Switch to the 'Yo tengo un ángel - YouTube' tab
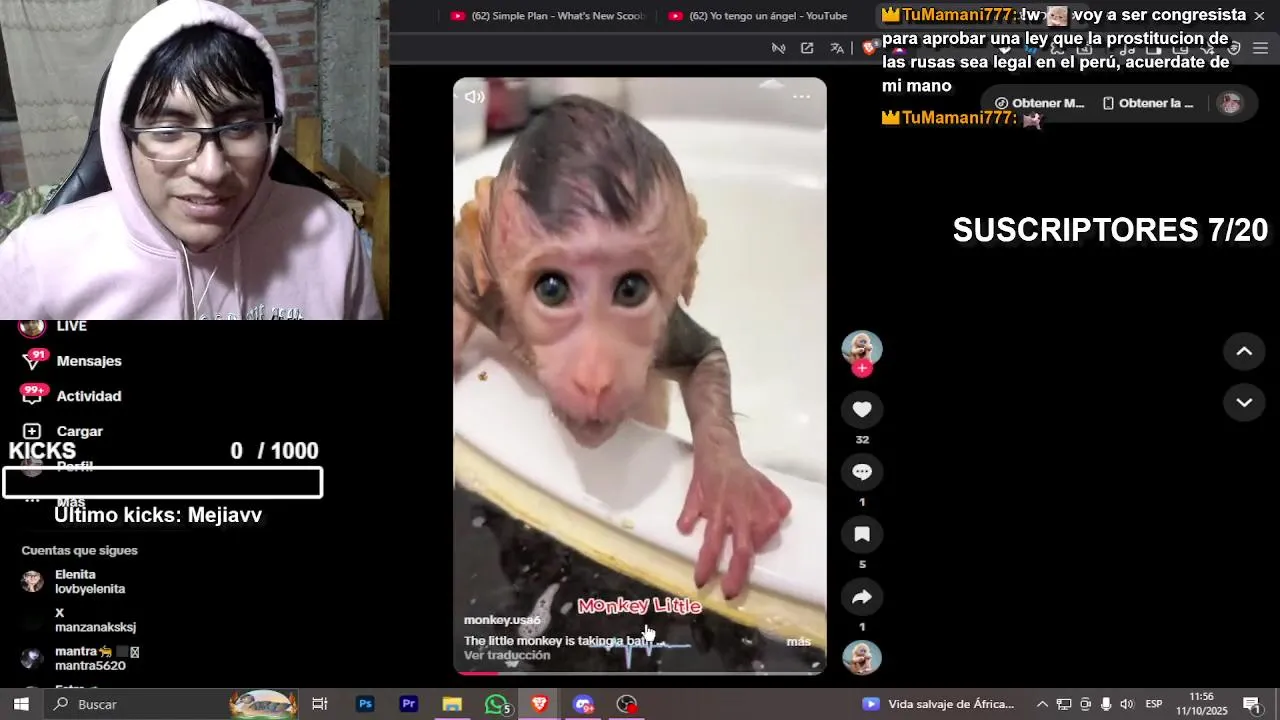The image size is (1280, 720). [757, 16]
